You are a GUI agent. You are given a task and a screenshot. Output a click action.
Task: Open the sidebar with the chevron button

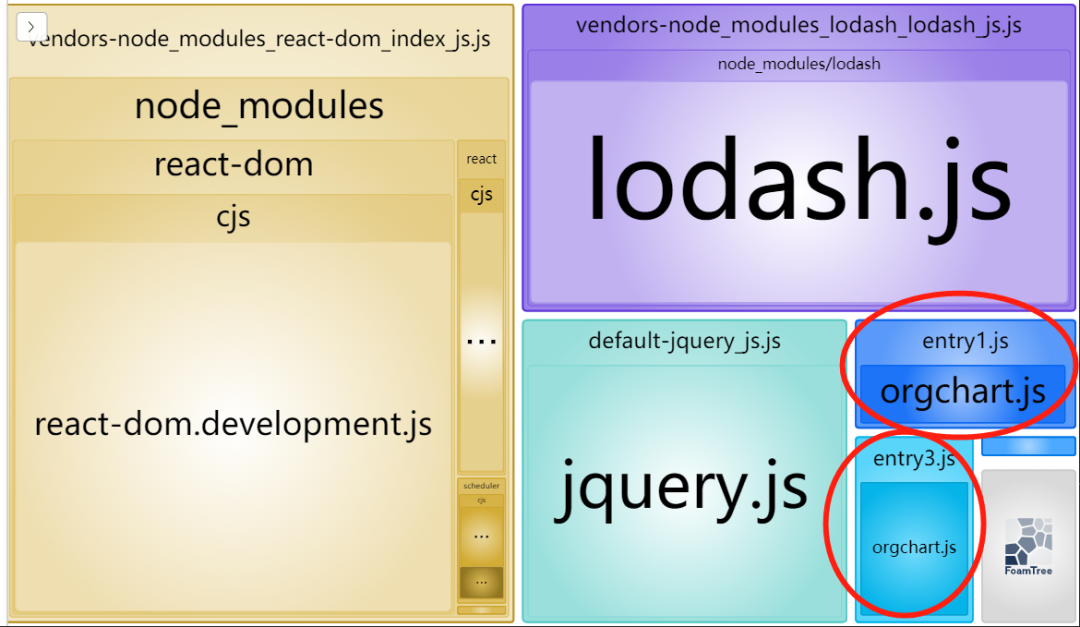pos(31,26)
